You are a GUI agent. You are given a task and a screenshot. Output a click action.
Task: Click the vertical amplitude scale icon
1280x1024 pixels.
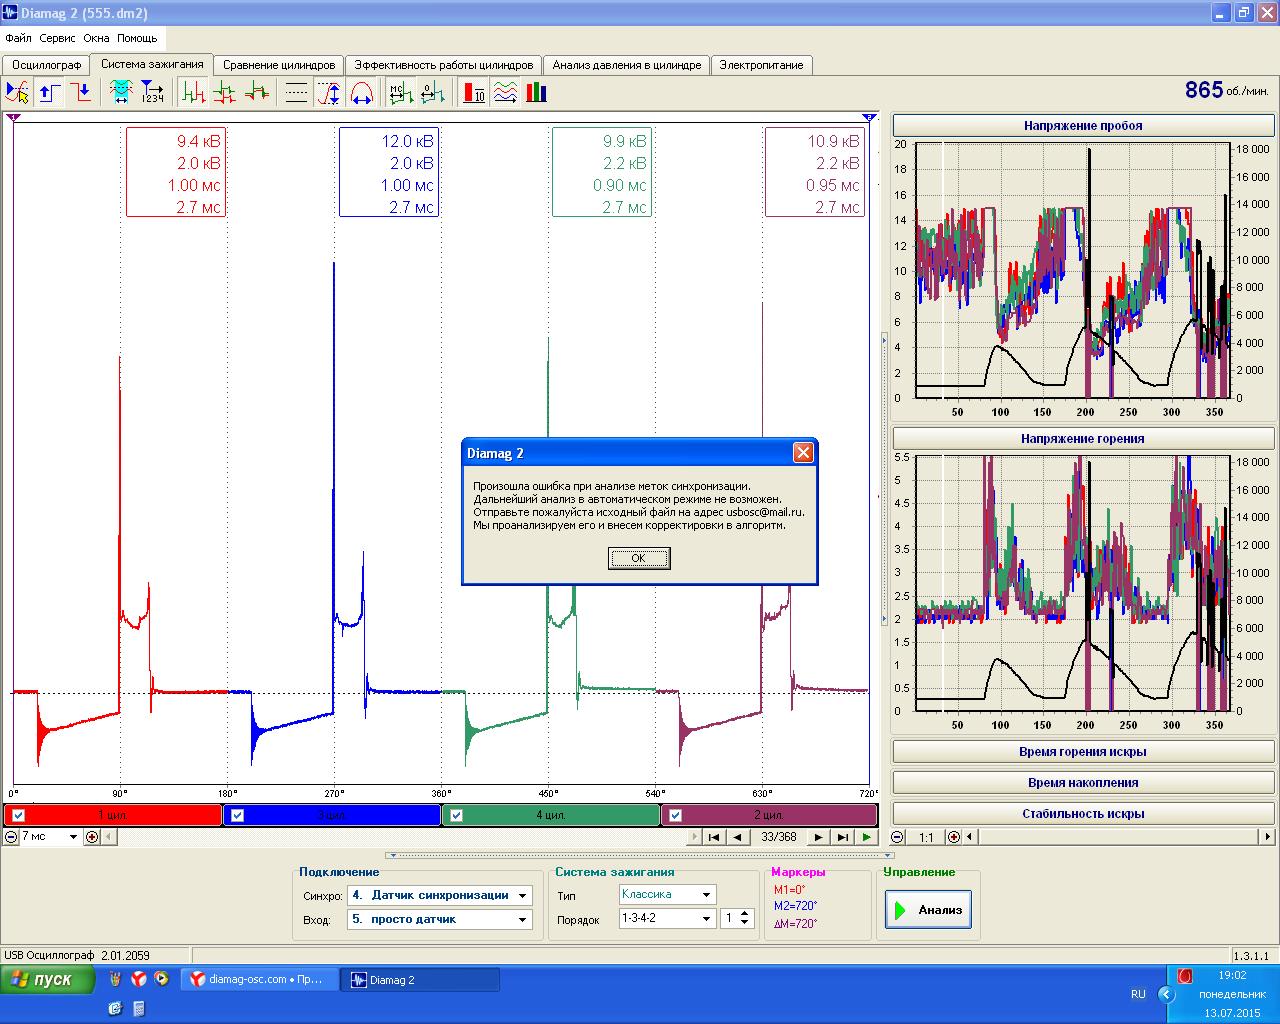(x=329, y=93)
